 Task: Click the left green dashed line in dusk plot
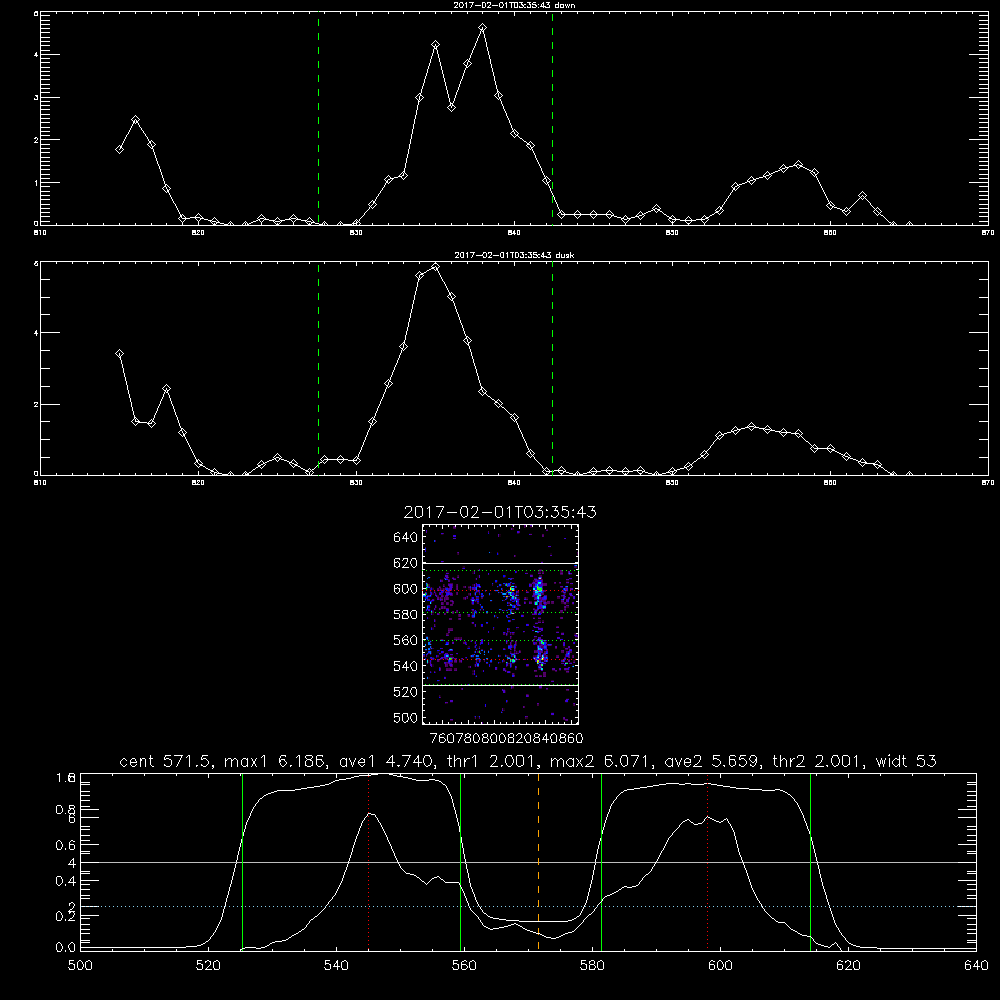pos(318,368)
